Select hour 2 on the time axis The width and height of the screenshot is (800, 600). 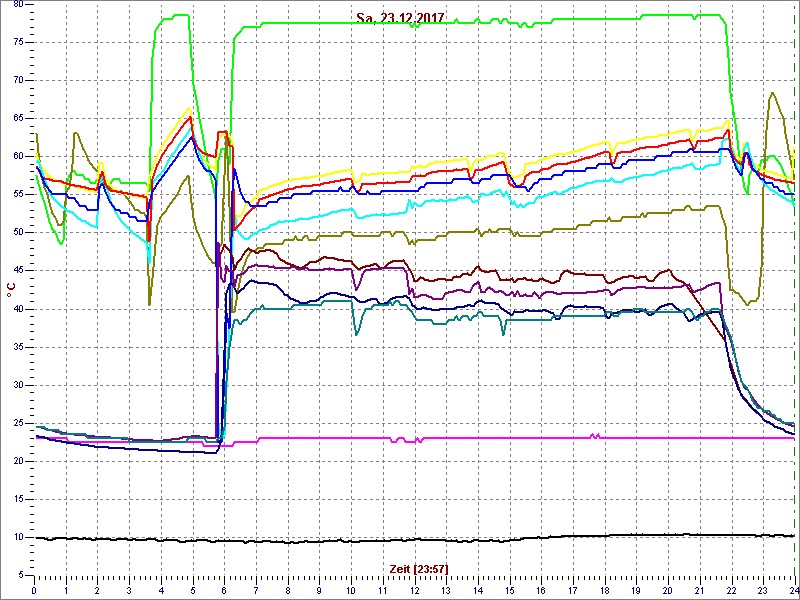[97, 589]
